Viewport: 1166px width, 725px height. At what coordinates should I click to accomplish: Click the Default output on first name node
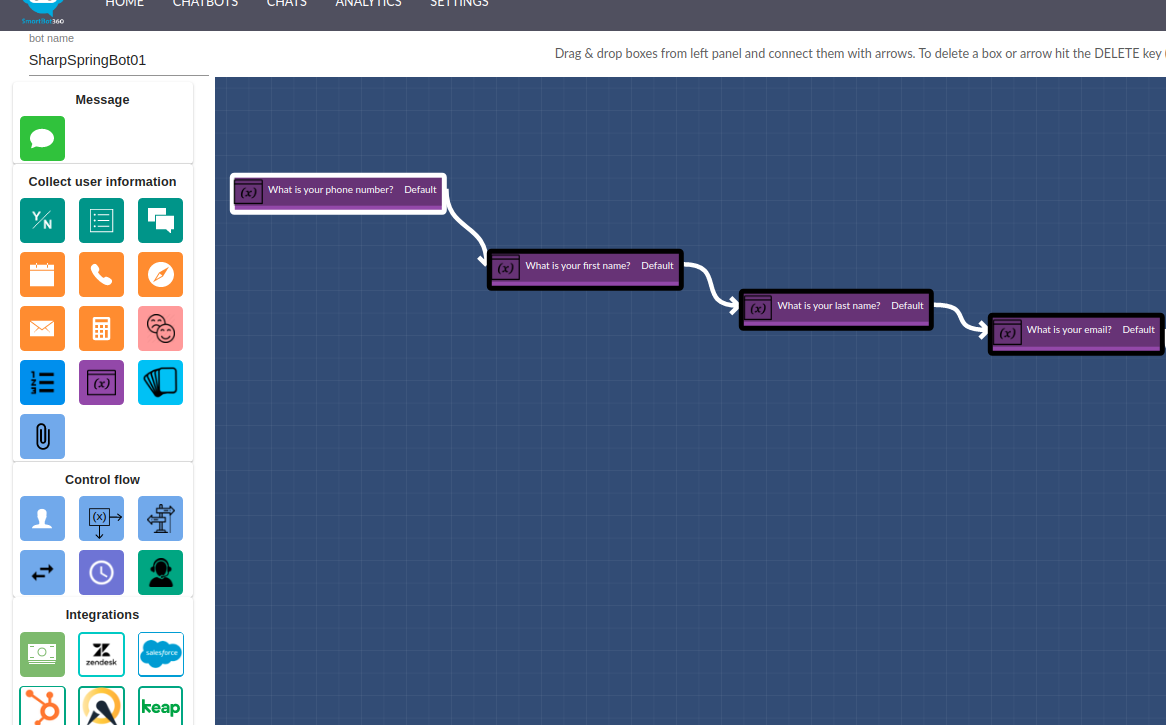pos(657,265)
